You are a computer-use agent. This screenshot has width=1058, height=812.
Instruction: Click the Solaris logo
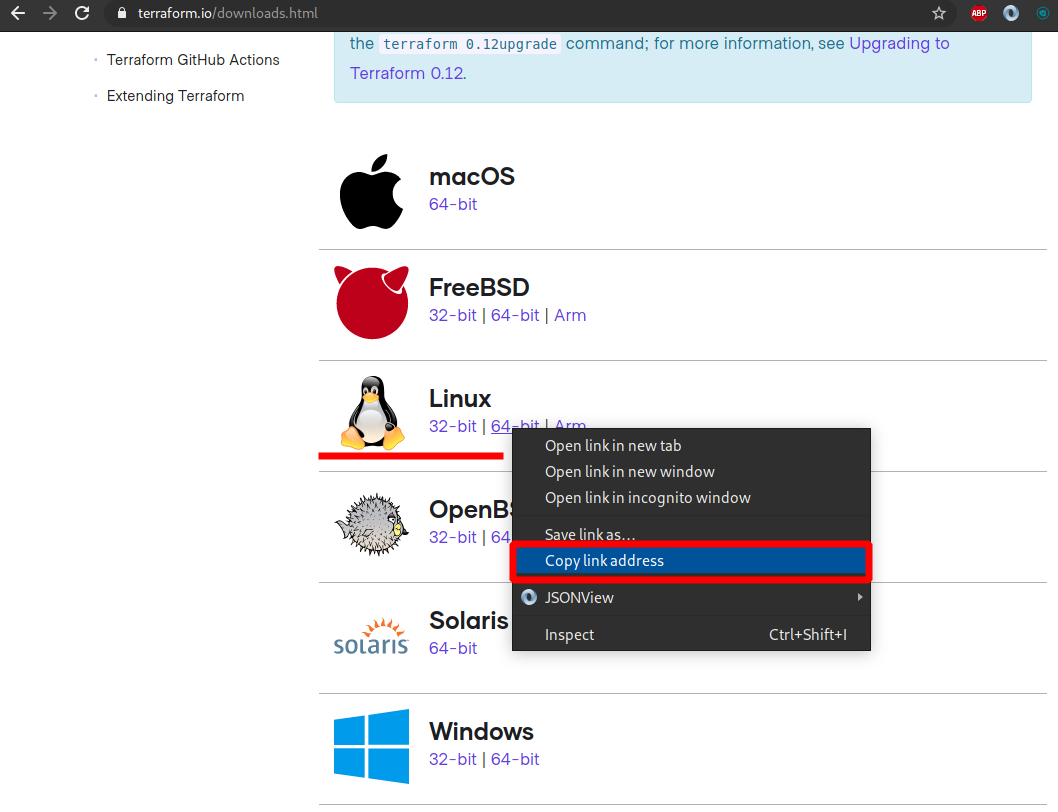(371, 636)
